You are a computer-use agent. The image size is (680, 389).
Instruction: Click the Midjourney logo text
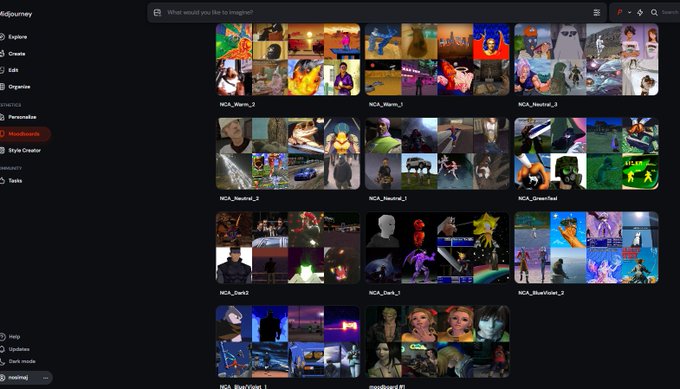point(16,14)
